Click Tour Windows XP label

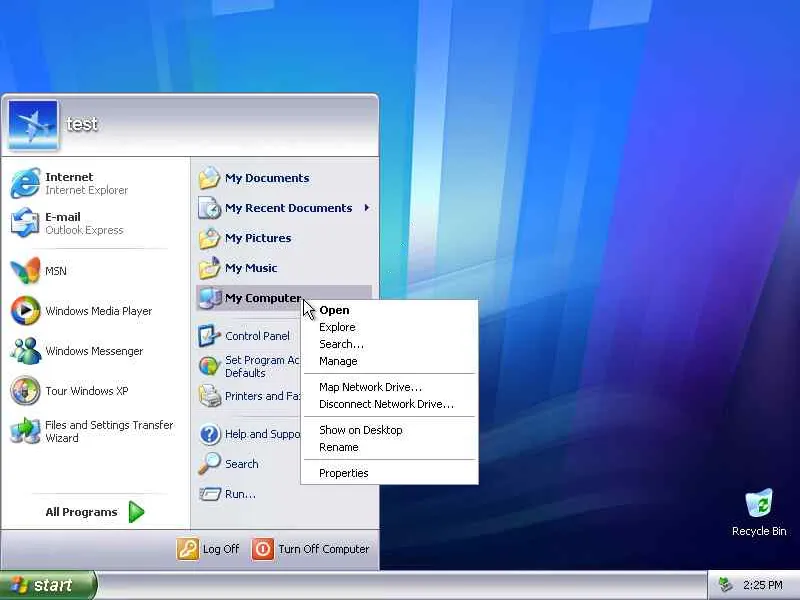coord(87,391)
